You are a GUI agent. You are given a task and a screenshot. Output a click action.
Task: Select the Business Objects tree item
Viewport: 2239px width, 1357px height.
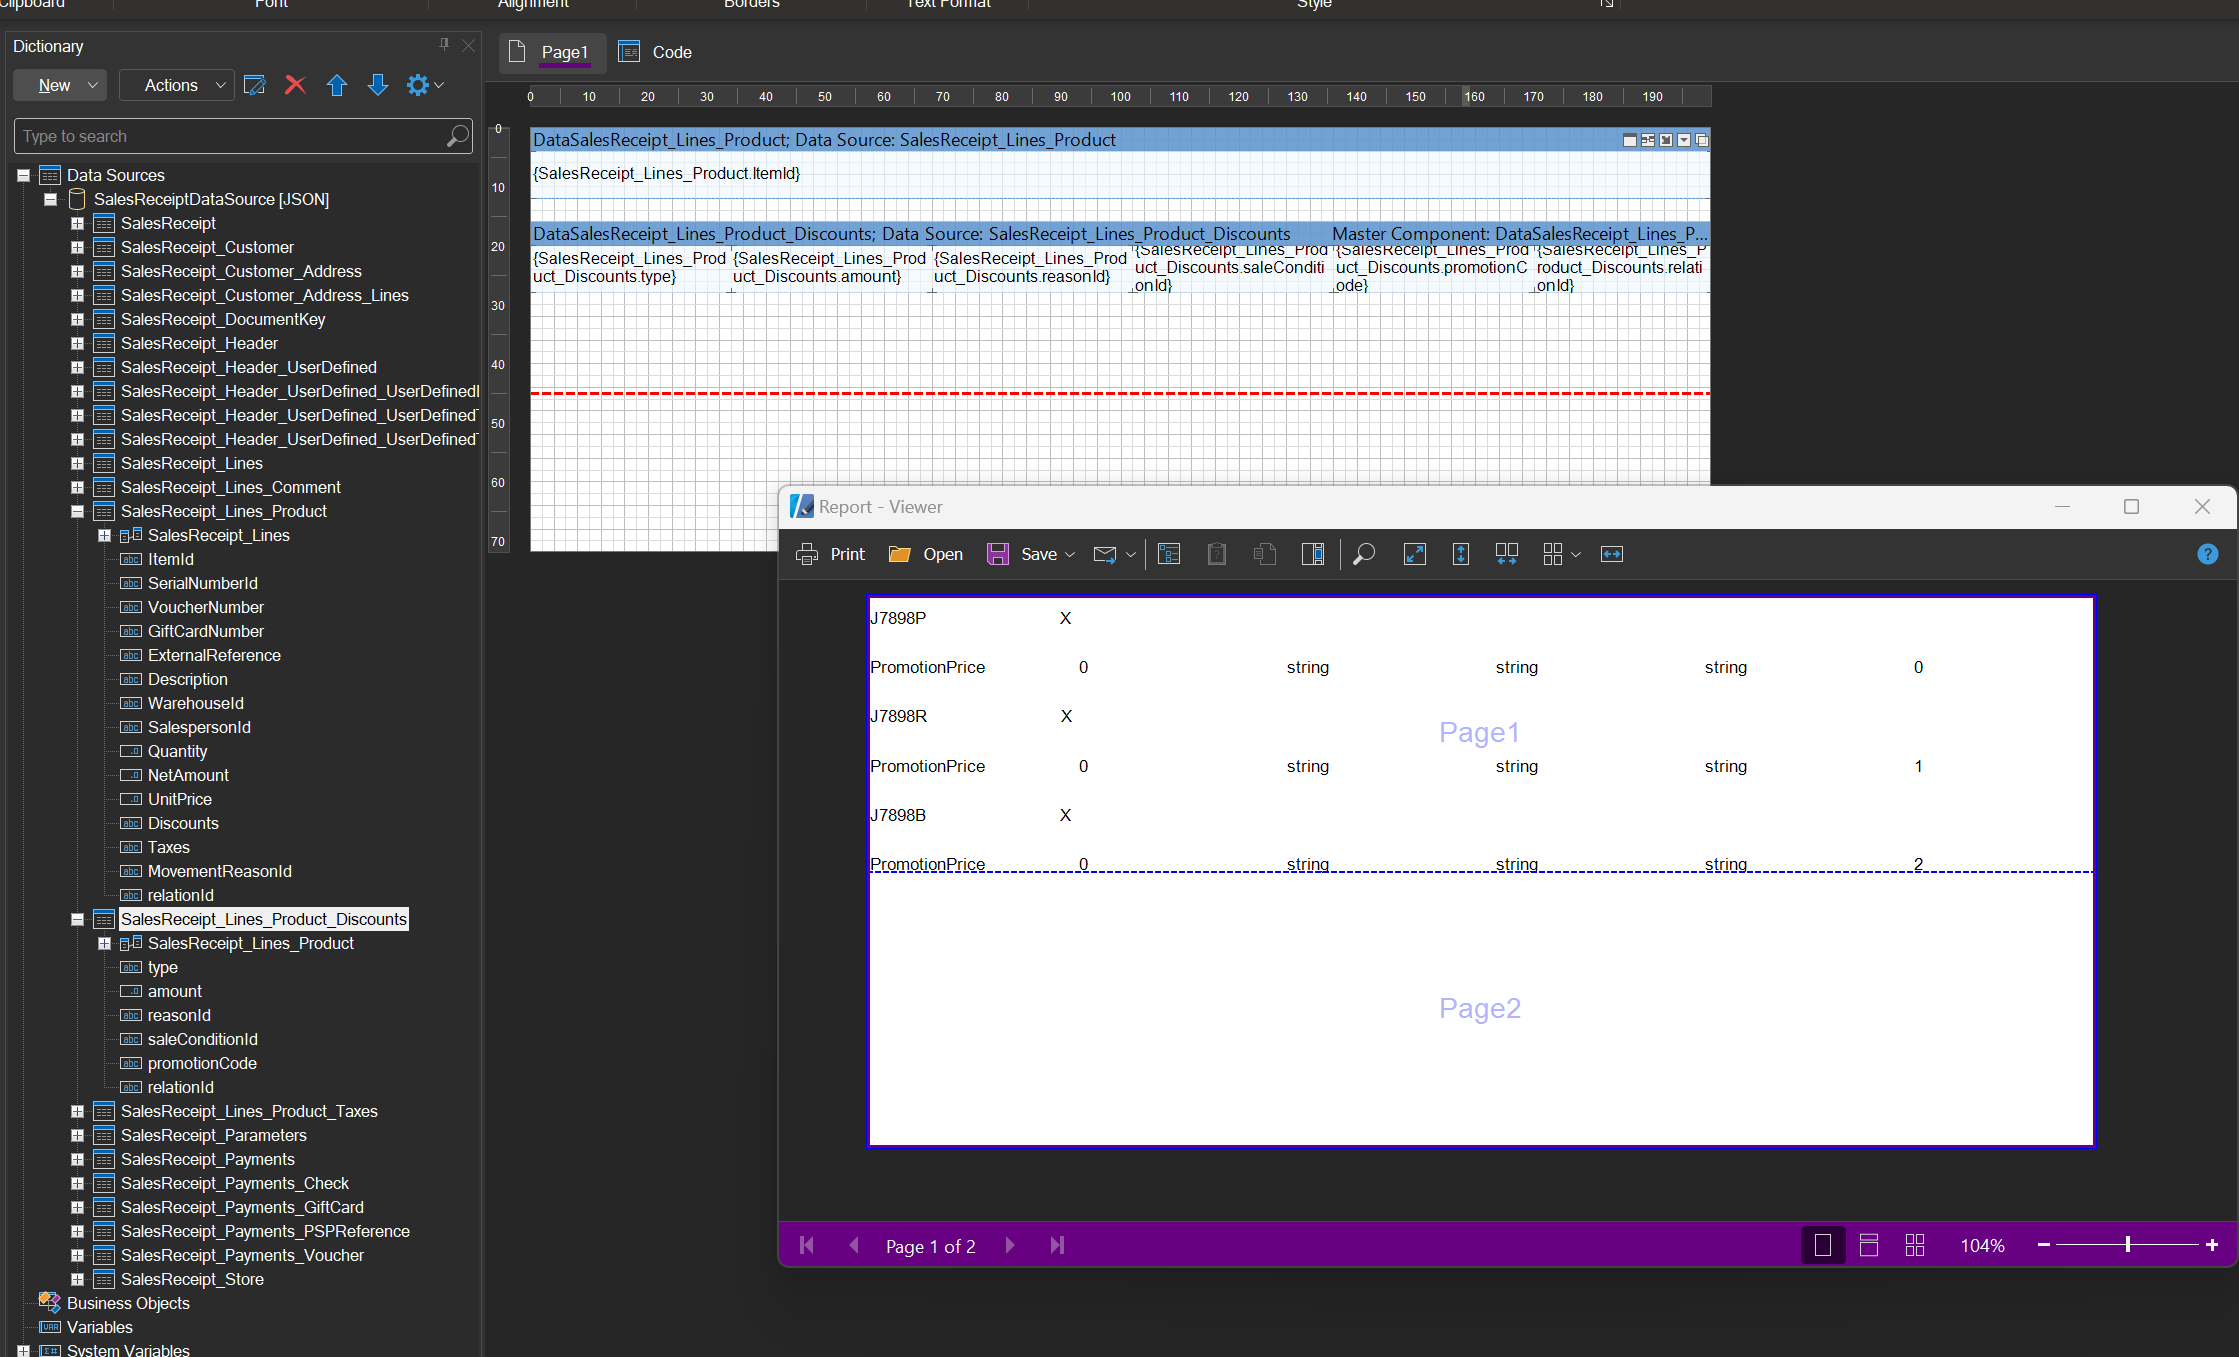click(x=128, y=1303)
